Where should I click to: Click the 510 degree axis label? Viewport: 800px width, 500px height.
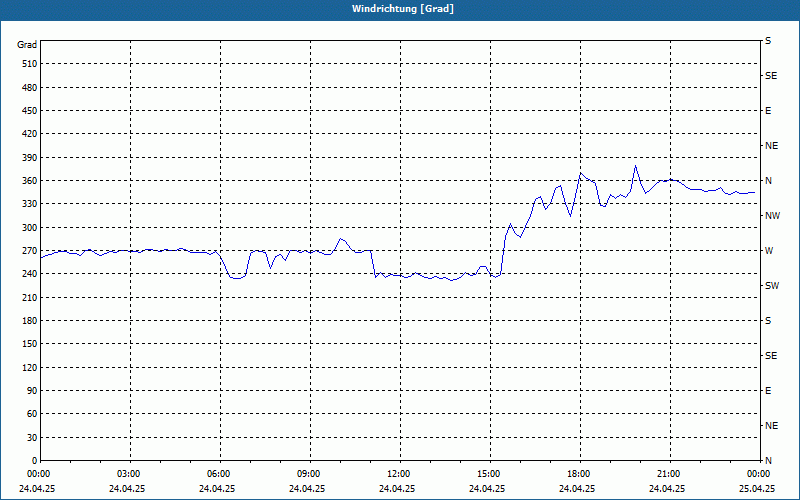30,64
